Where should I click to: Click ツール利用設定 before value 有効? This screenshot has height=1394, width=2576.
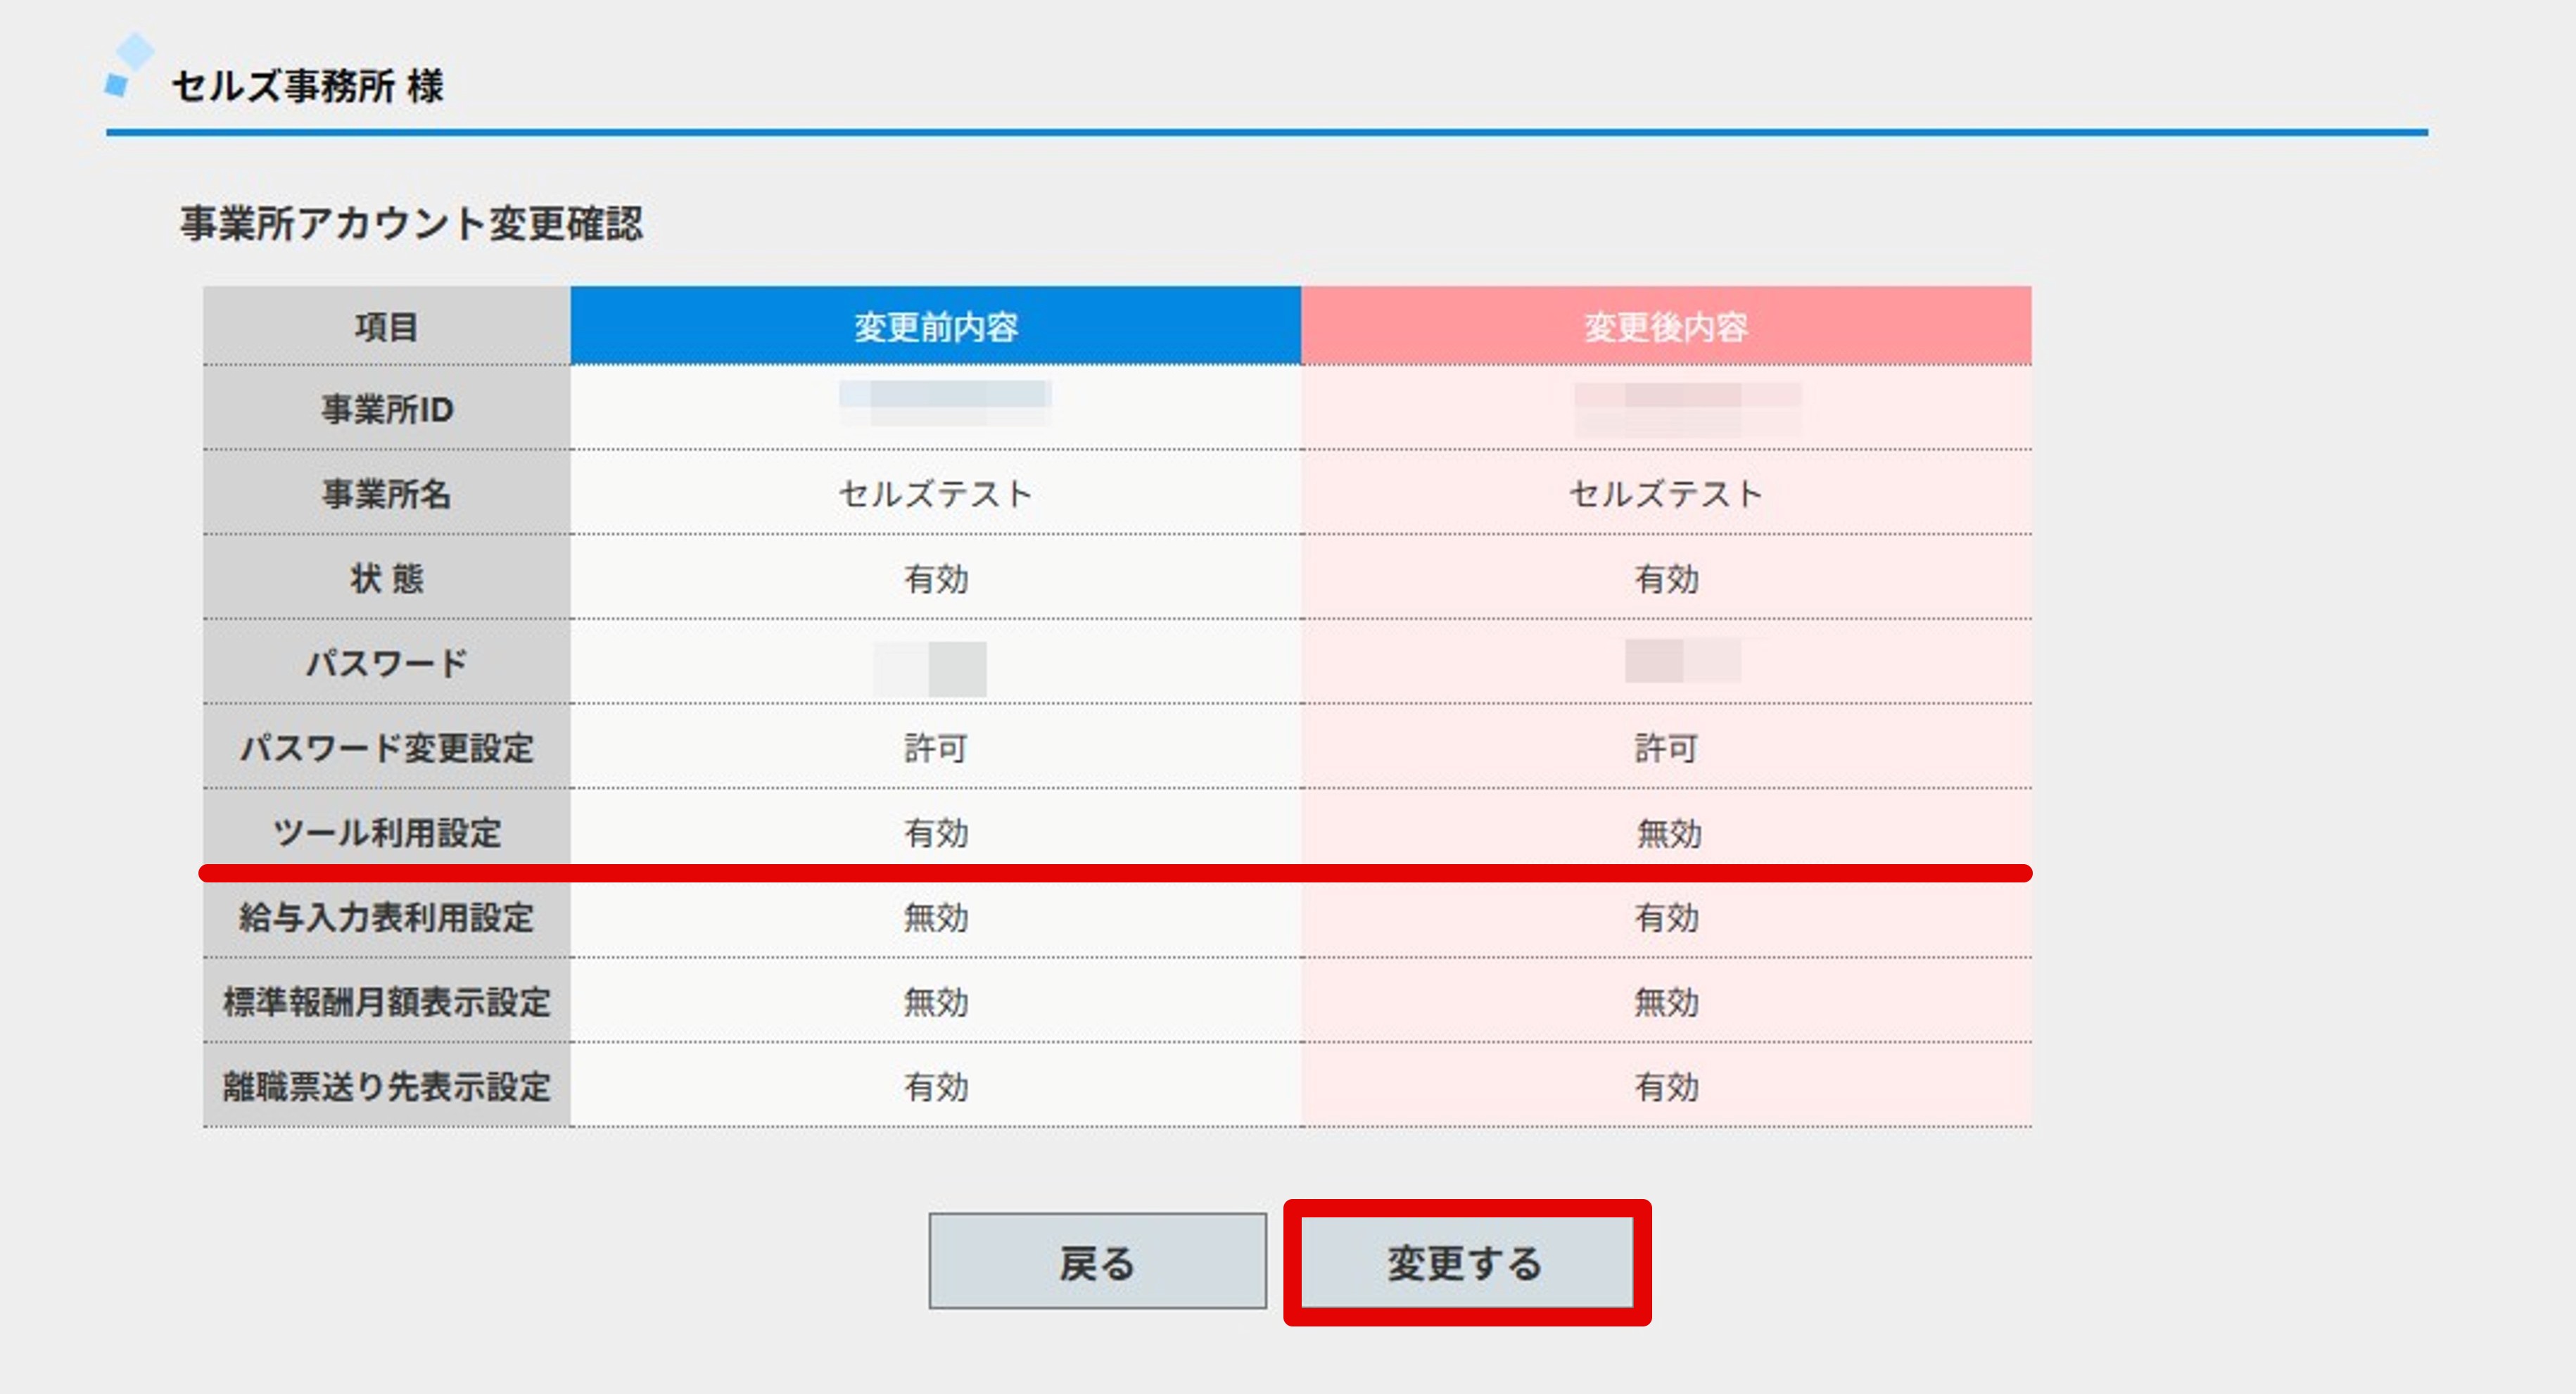click(936, 832)
